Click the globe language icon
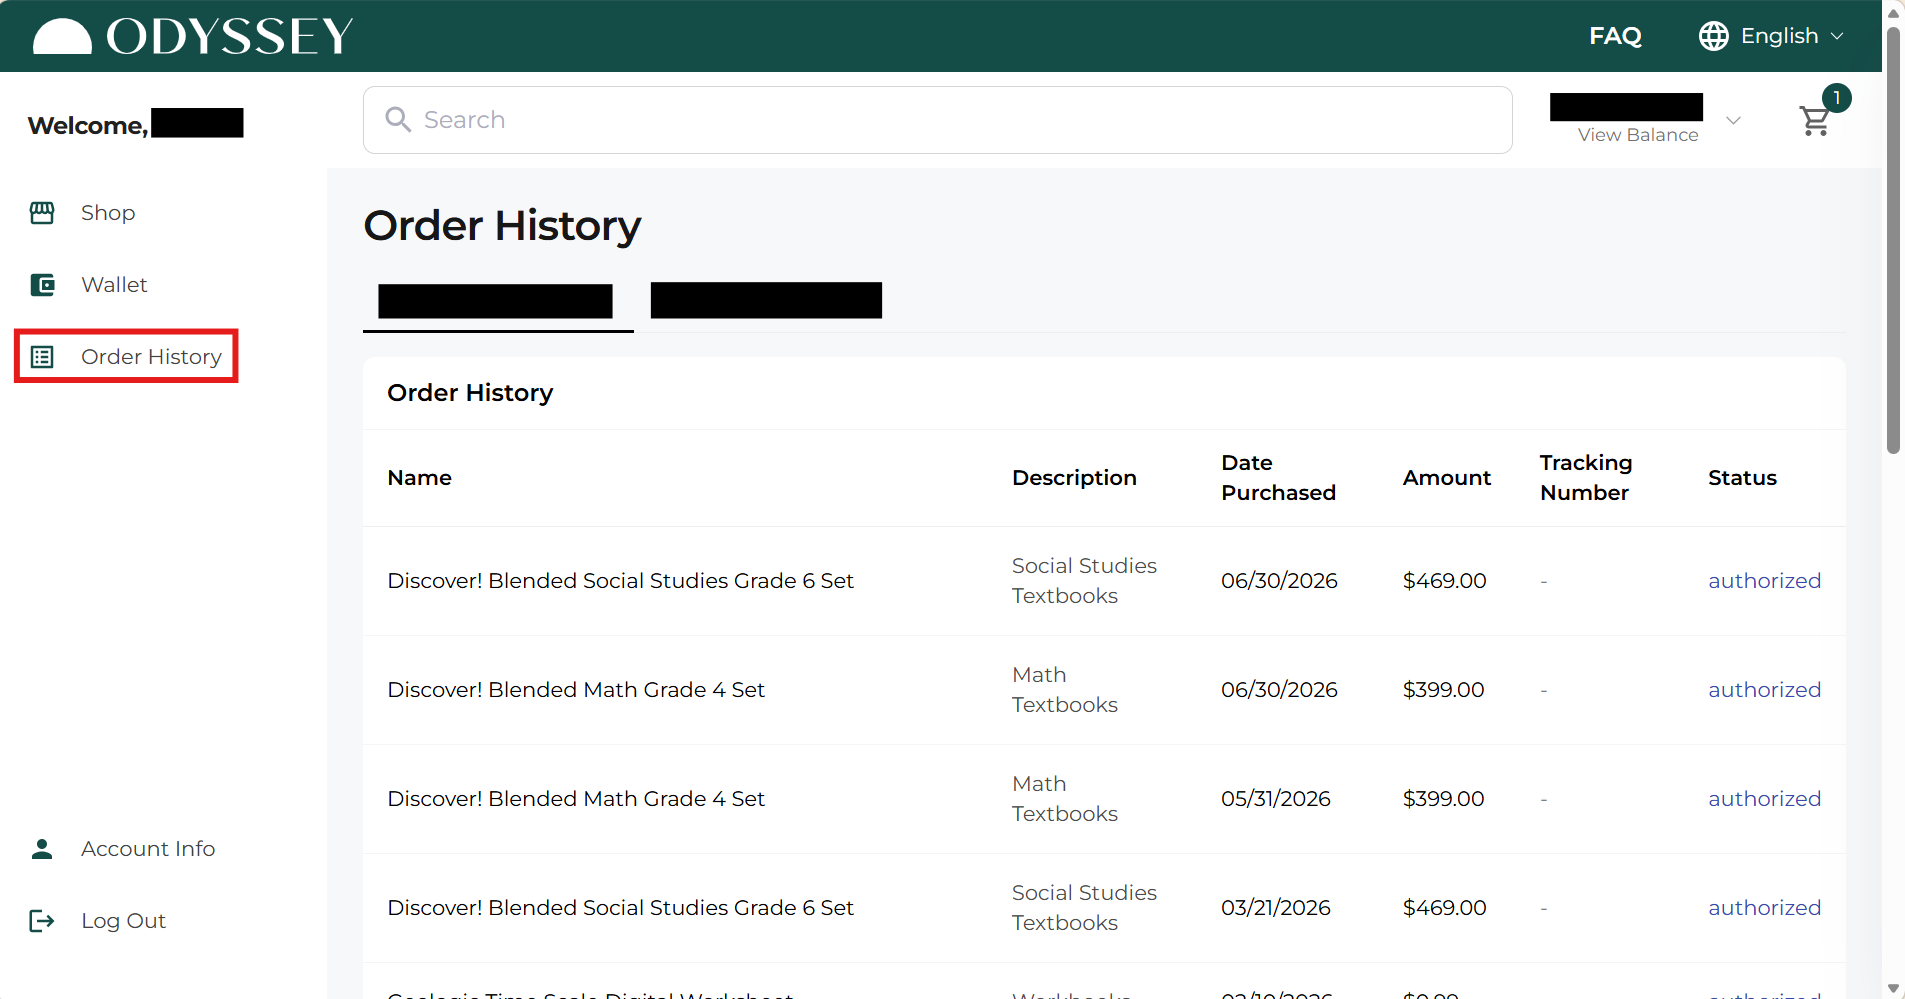 point(1714,36)
